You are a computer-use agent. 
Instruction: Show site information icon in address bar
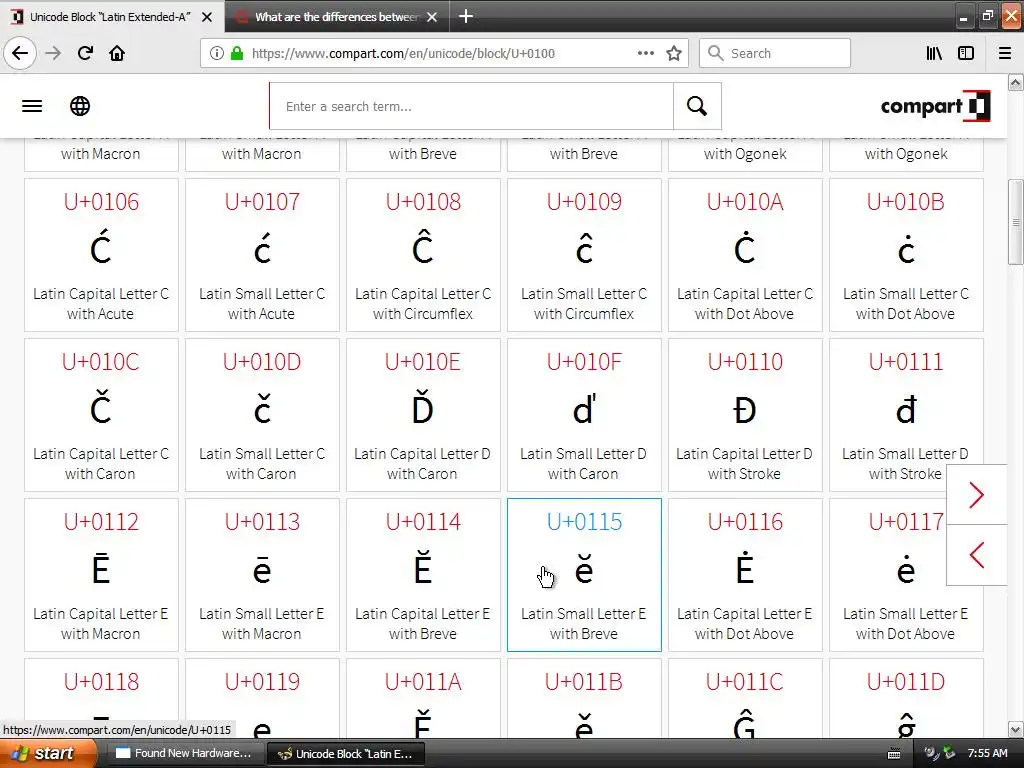[x=216, y=53]
